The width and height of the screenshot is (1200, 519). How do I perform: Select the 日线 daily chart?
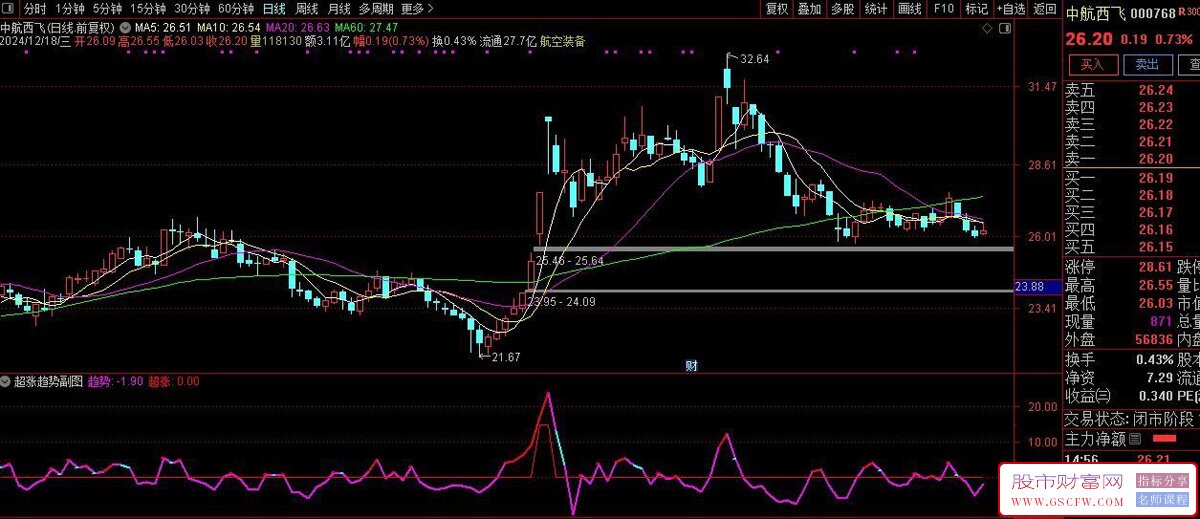(274, 9)
